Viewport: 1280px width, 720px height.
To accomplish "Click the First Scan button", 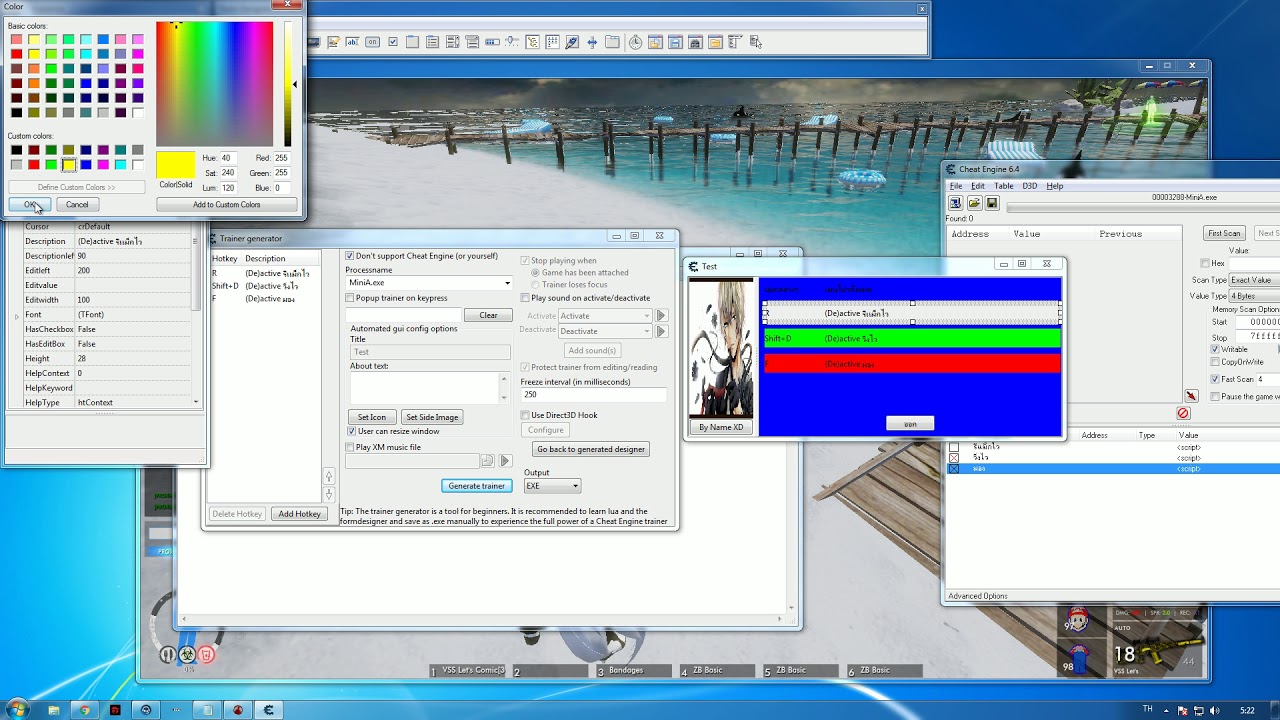I will pyautogui.click(x=1224, y=233).
